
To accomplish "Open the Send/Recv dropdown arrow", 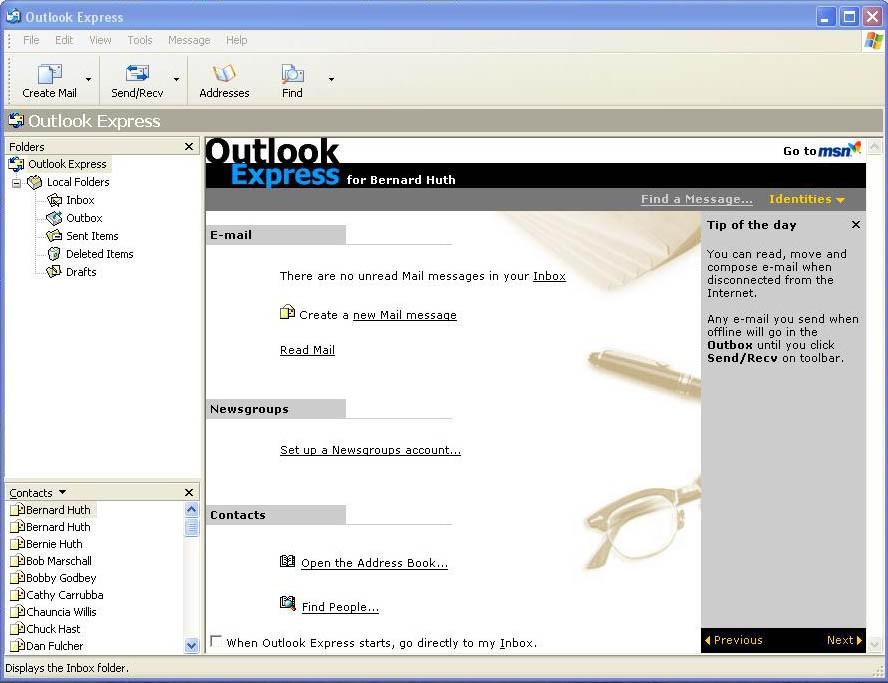I will point(177,79).
